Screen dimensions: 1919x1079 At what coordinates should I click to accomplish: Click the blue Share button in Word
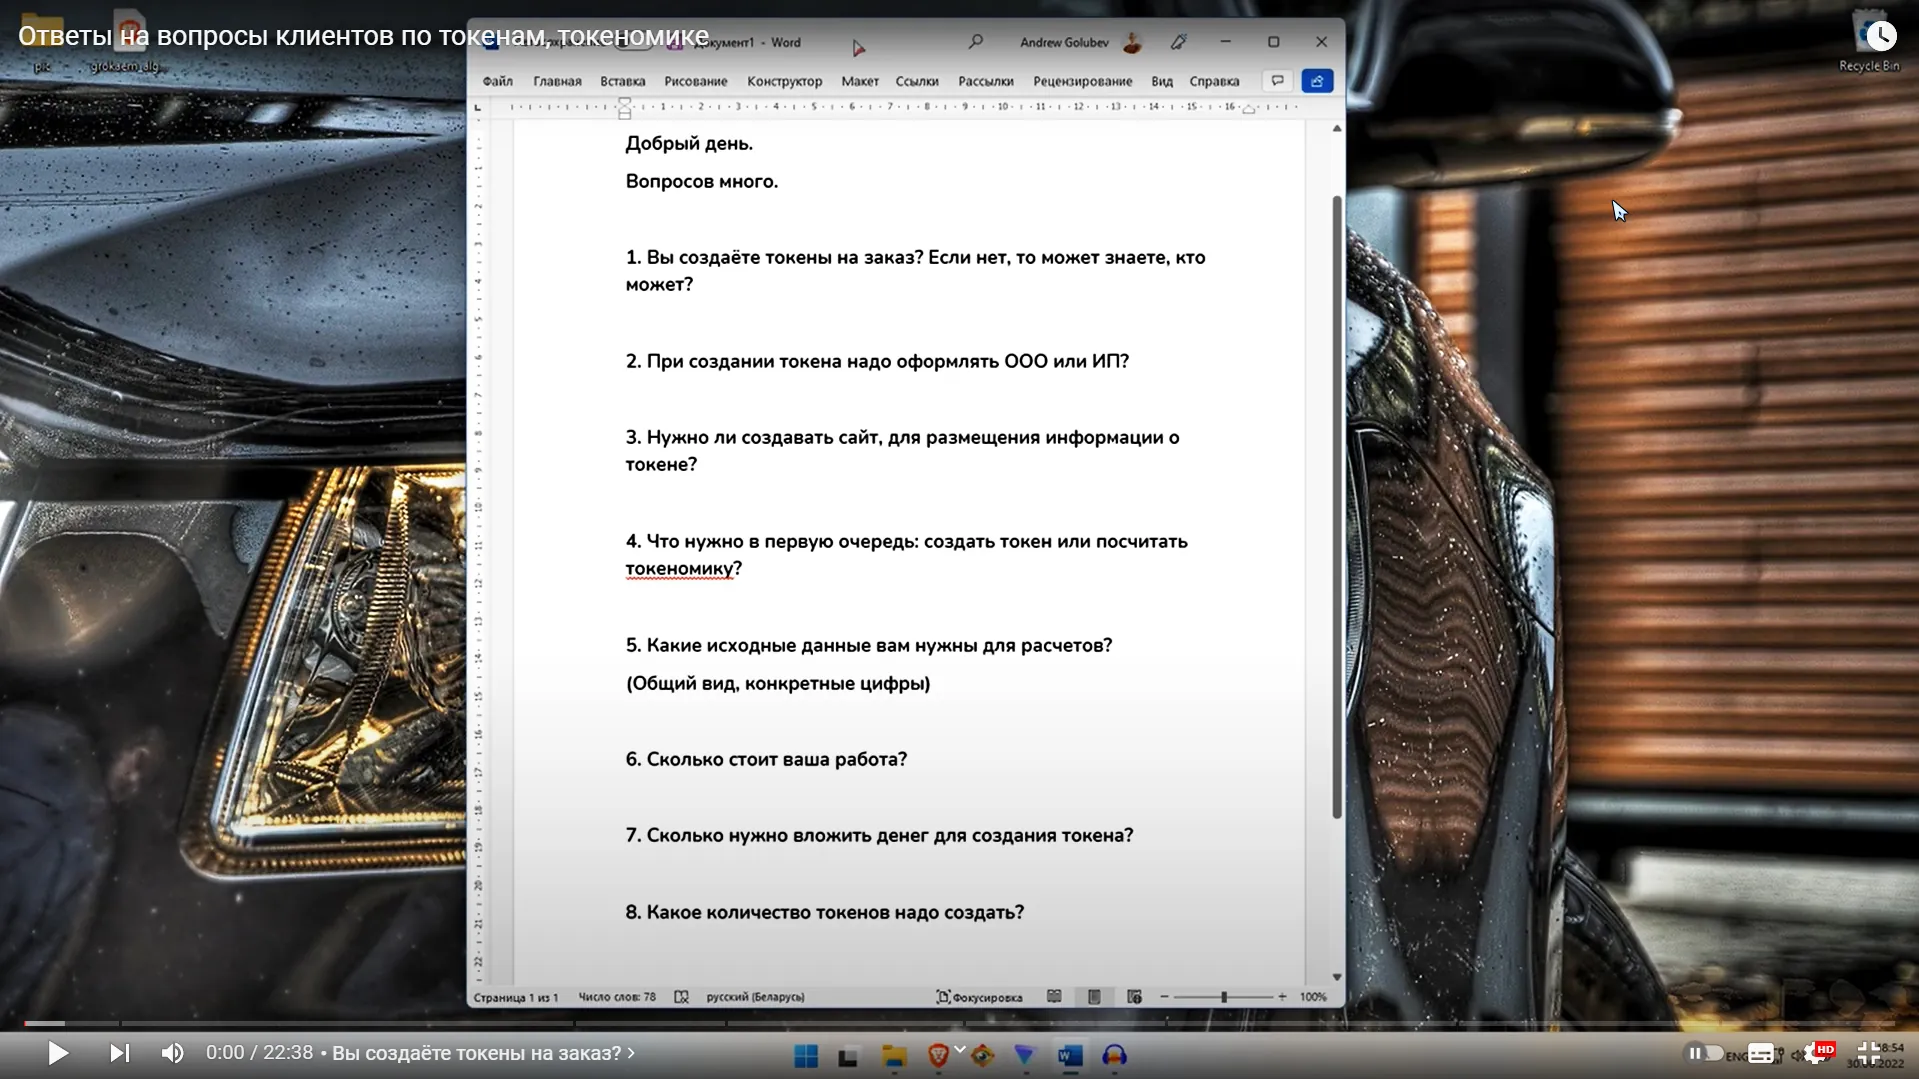[x=1317, y=81]
